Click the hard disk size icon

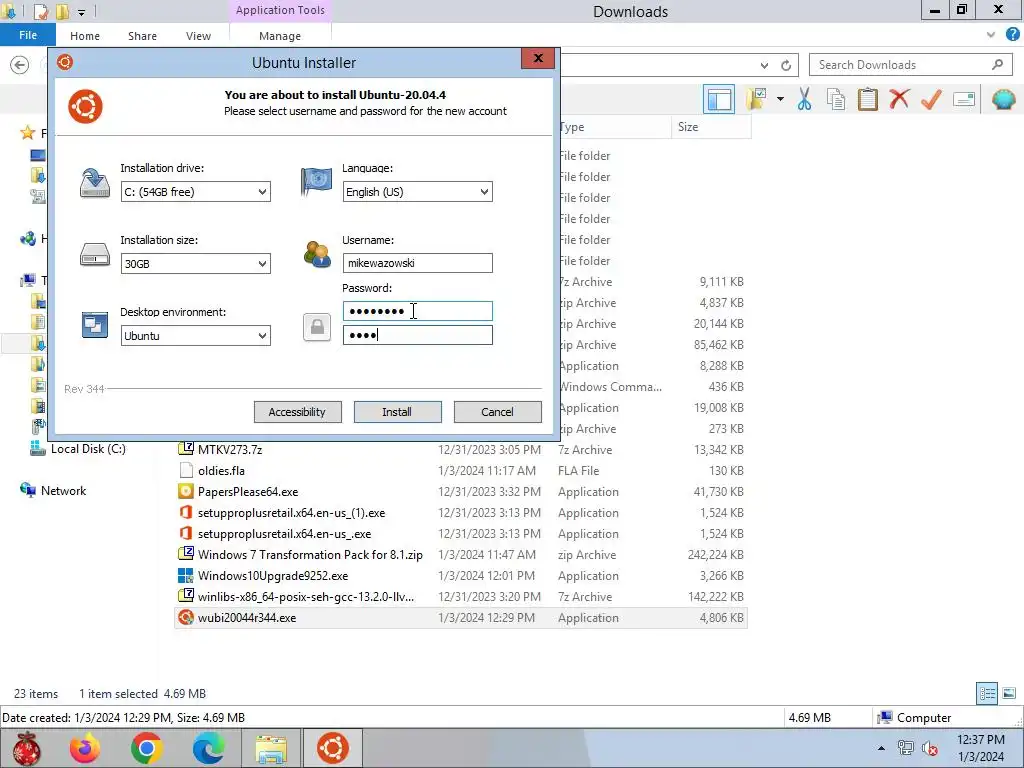95,254
